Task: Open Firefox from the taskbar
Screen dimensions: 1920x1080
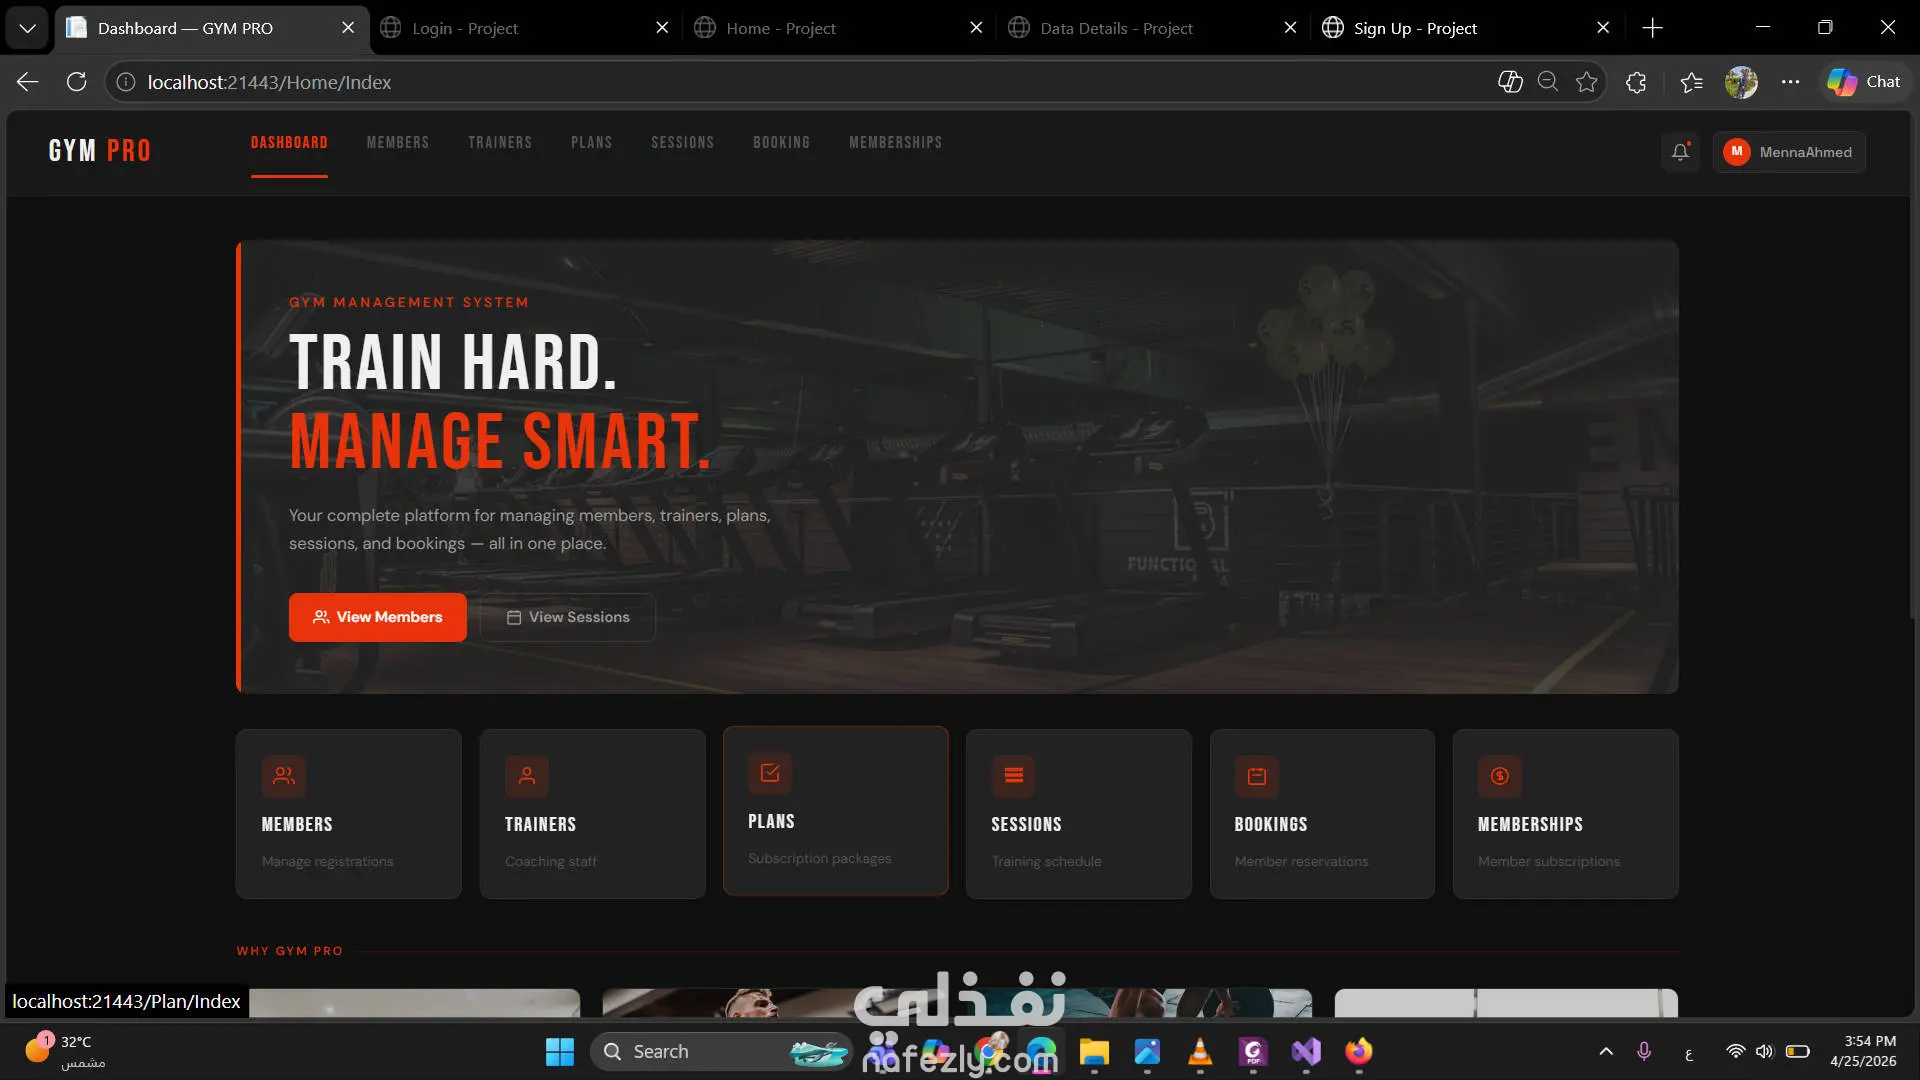Action: [1359, 1052]
